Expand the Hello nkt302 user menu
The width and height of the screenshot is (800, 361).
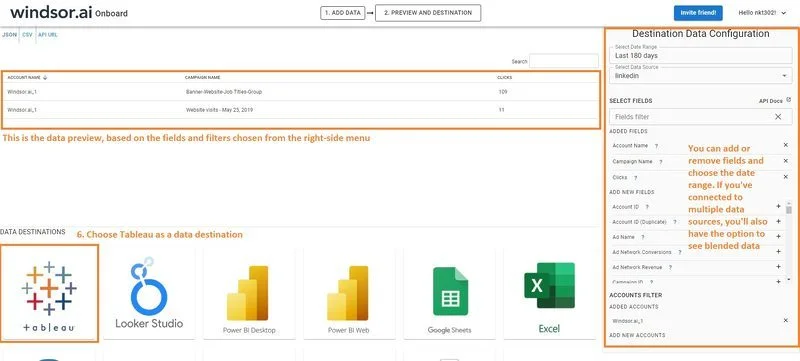coord(763,13)
